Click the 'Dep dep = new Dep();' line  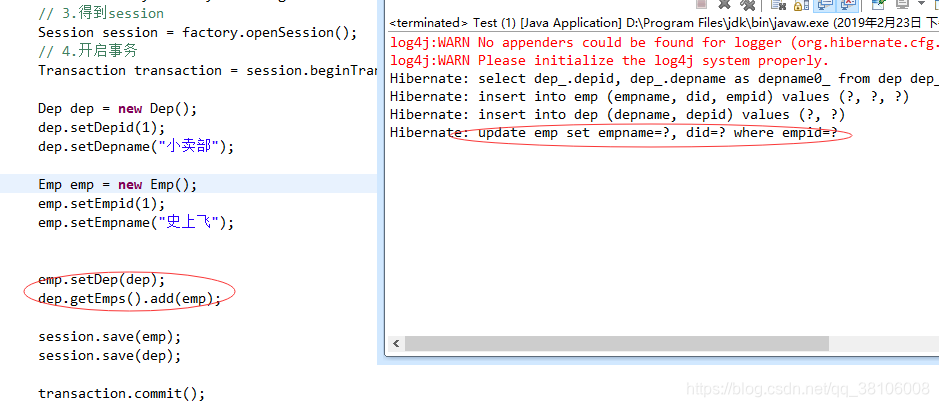point(117,108)
